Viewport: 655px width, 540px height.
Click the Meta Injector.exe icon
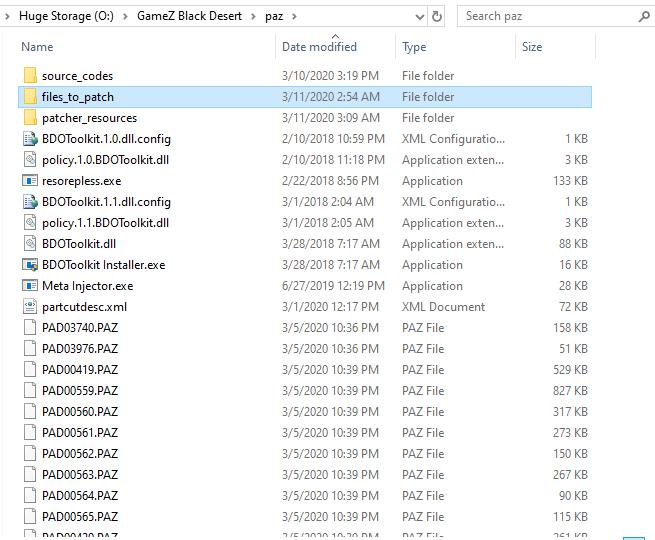coord(30,286)
